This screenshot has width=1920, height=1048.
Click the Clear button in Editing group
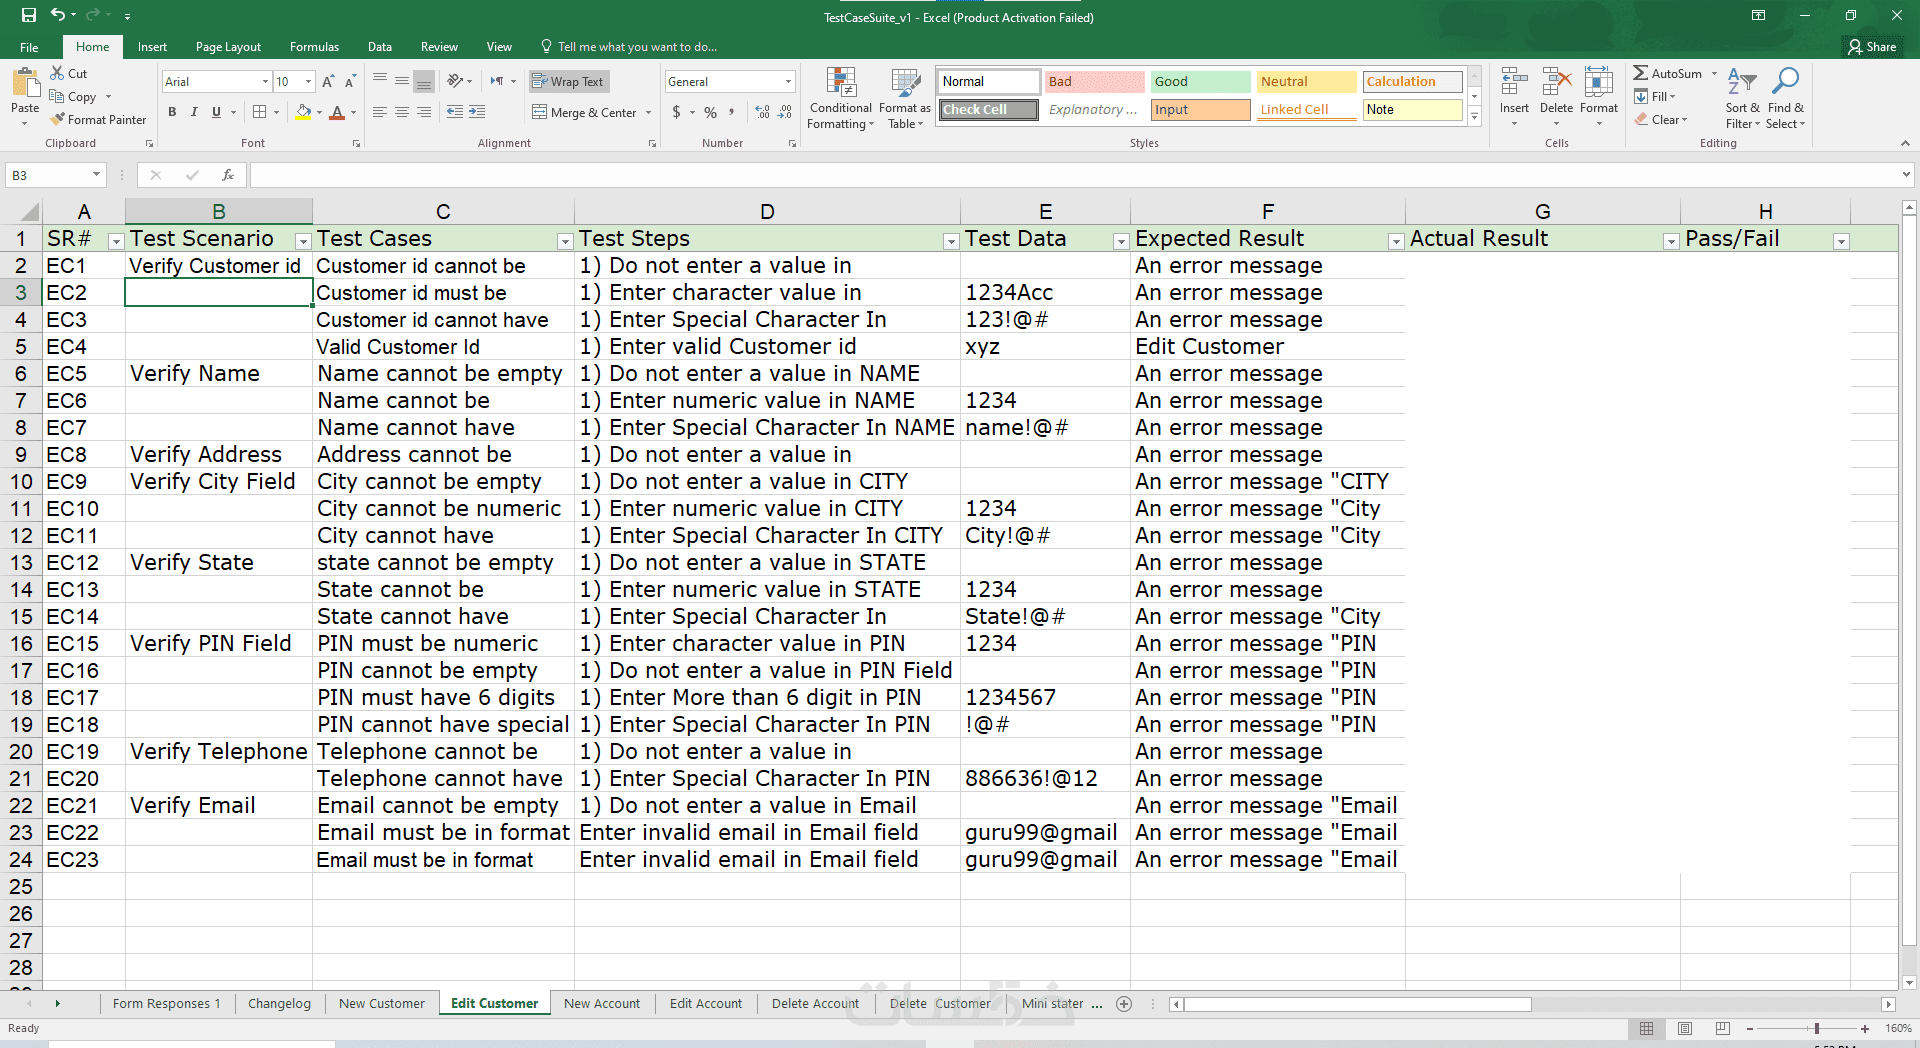pos(1661,120)
